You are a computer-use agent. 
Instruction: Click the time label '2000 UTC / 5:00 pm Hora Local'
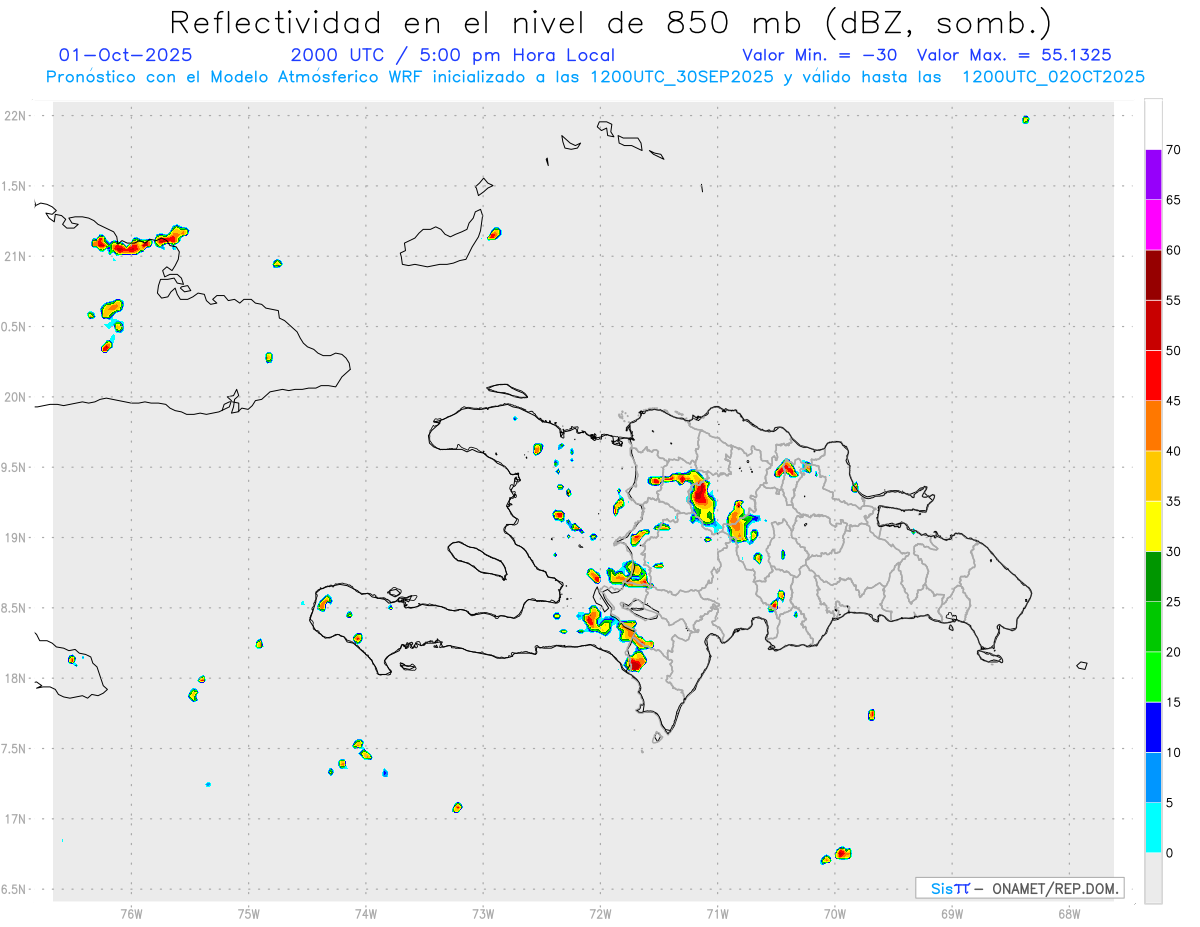pos(452,55)
